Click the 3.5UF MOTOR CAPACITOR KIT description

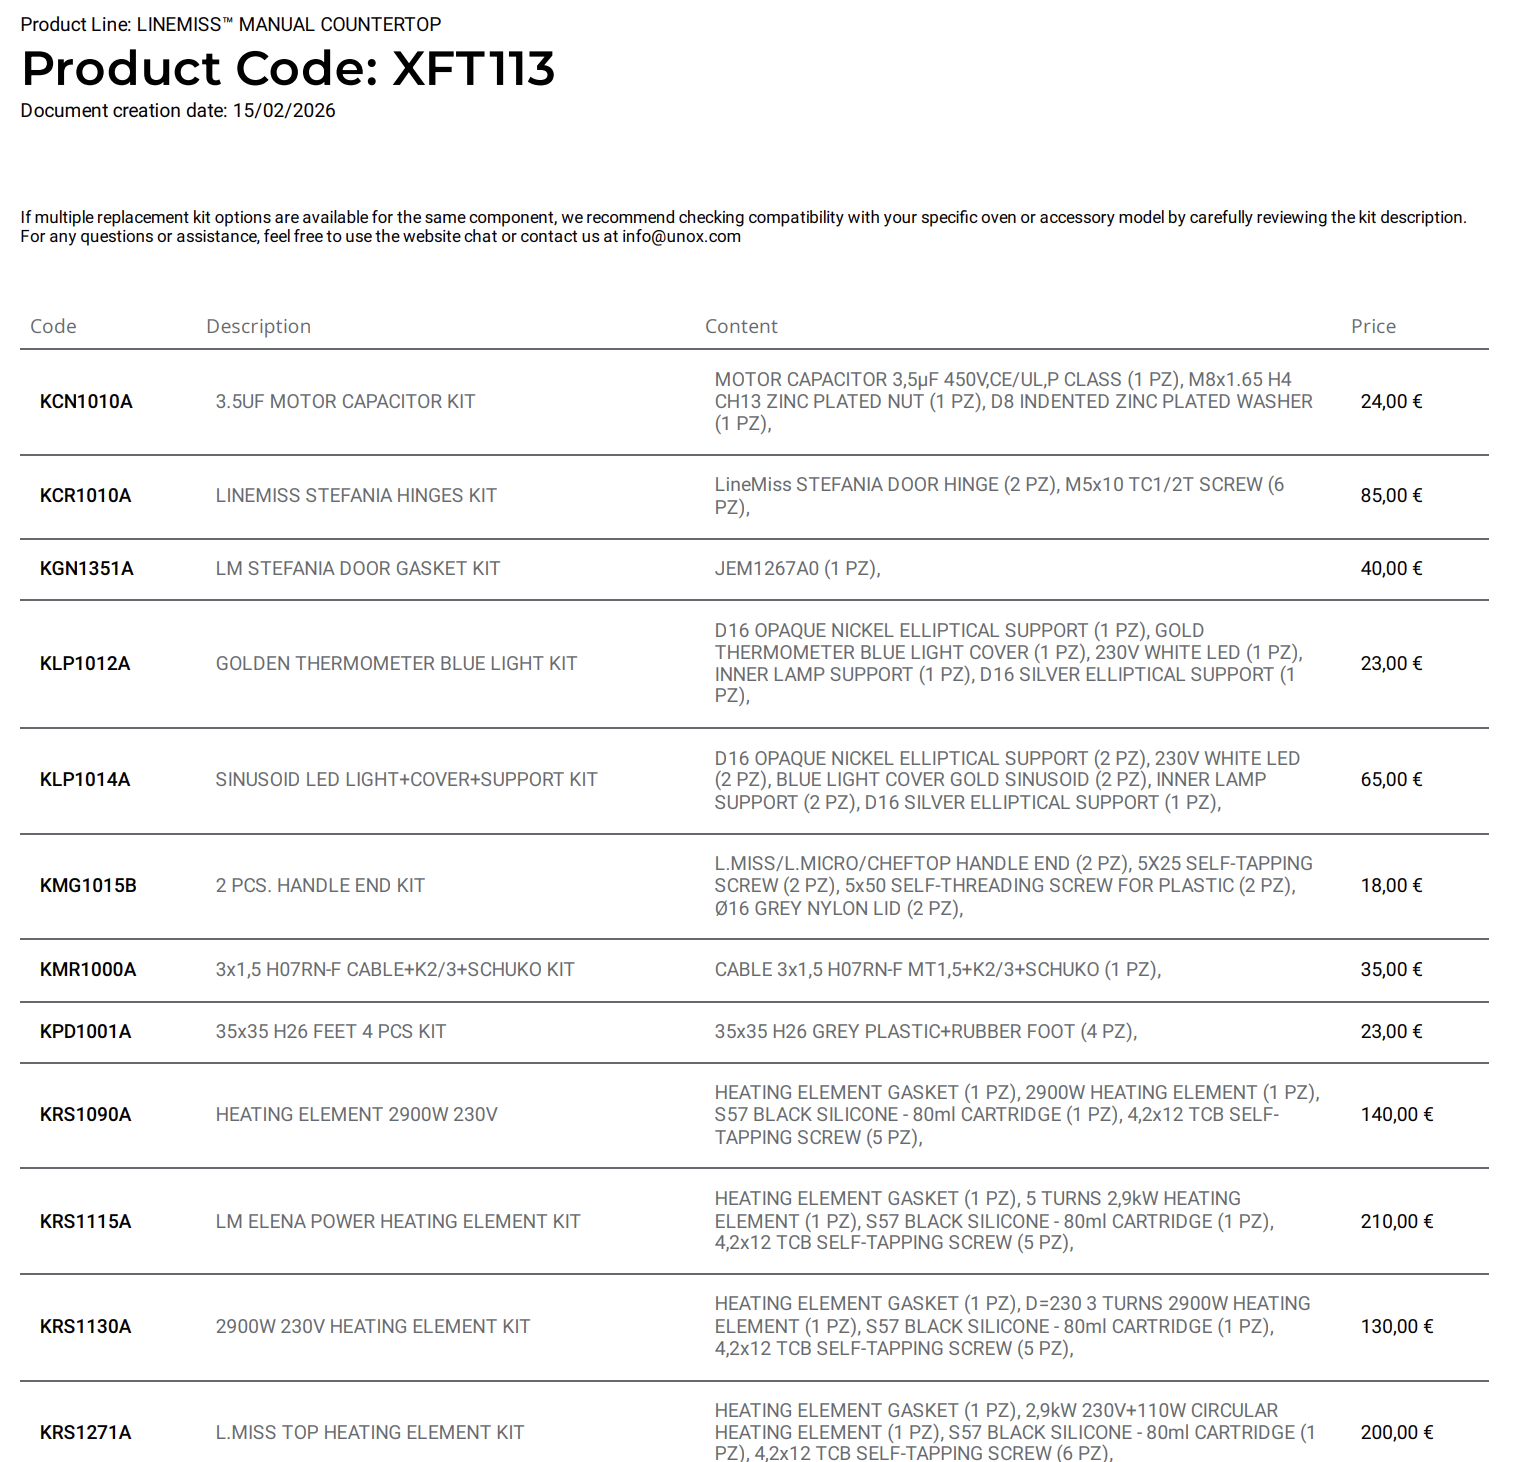tap(345, 402)
